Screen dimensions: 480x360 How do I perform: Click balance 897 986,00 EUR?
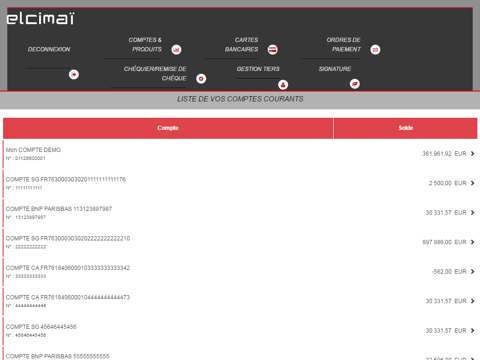pos(444,242)
